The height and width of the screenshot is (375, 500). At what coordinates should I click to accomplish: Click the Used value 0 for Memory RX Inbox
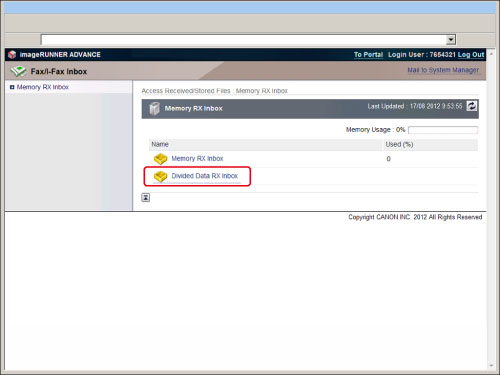388,159
